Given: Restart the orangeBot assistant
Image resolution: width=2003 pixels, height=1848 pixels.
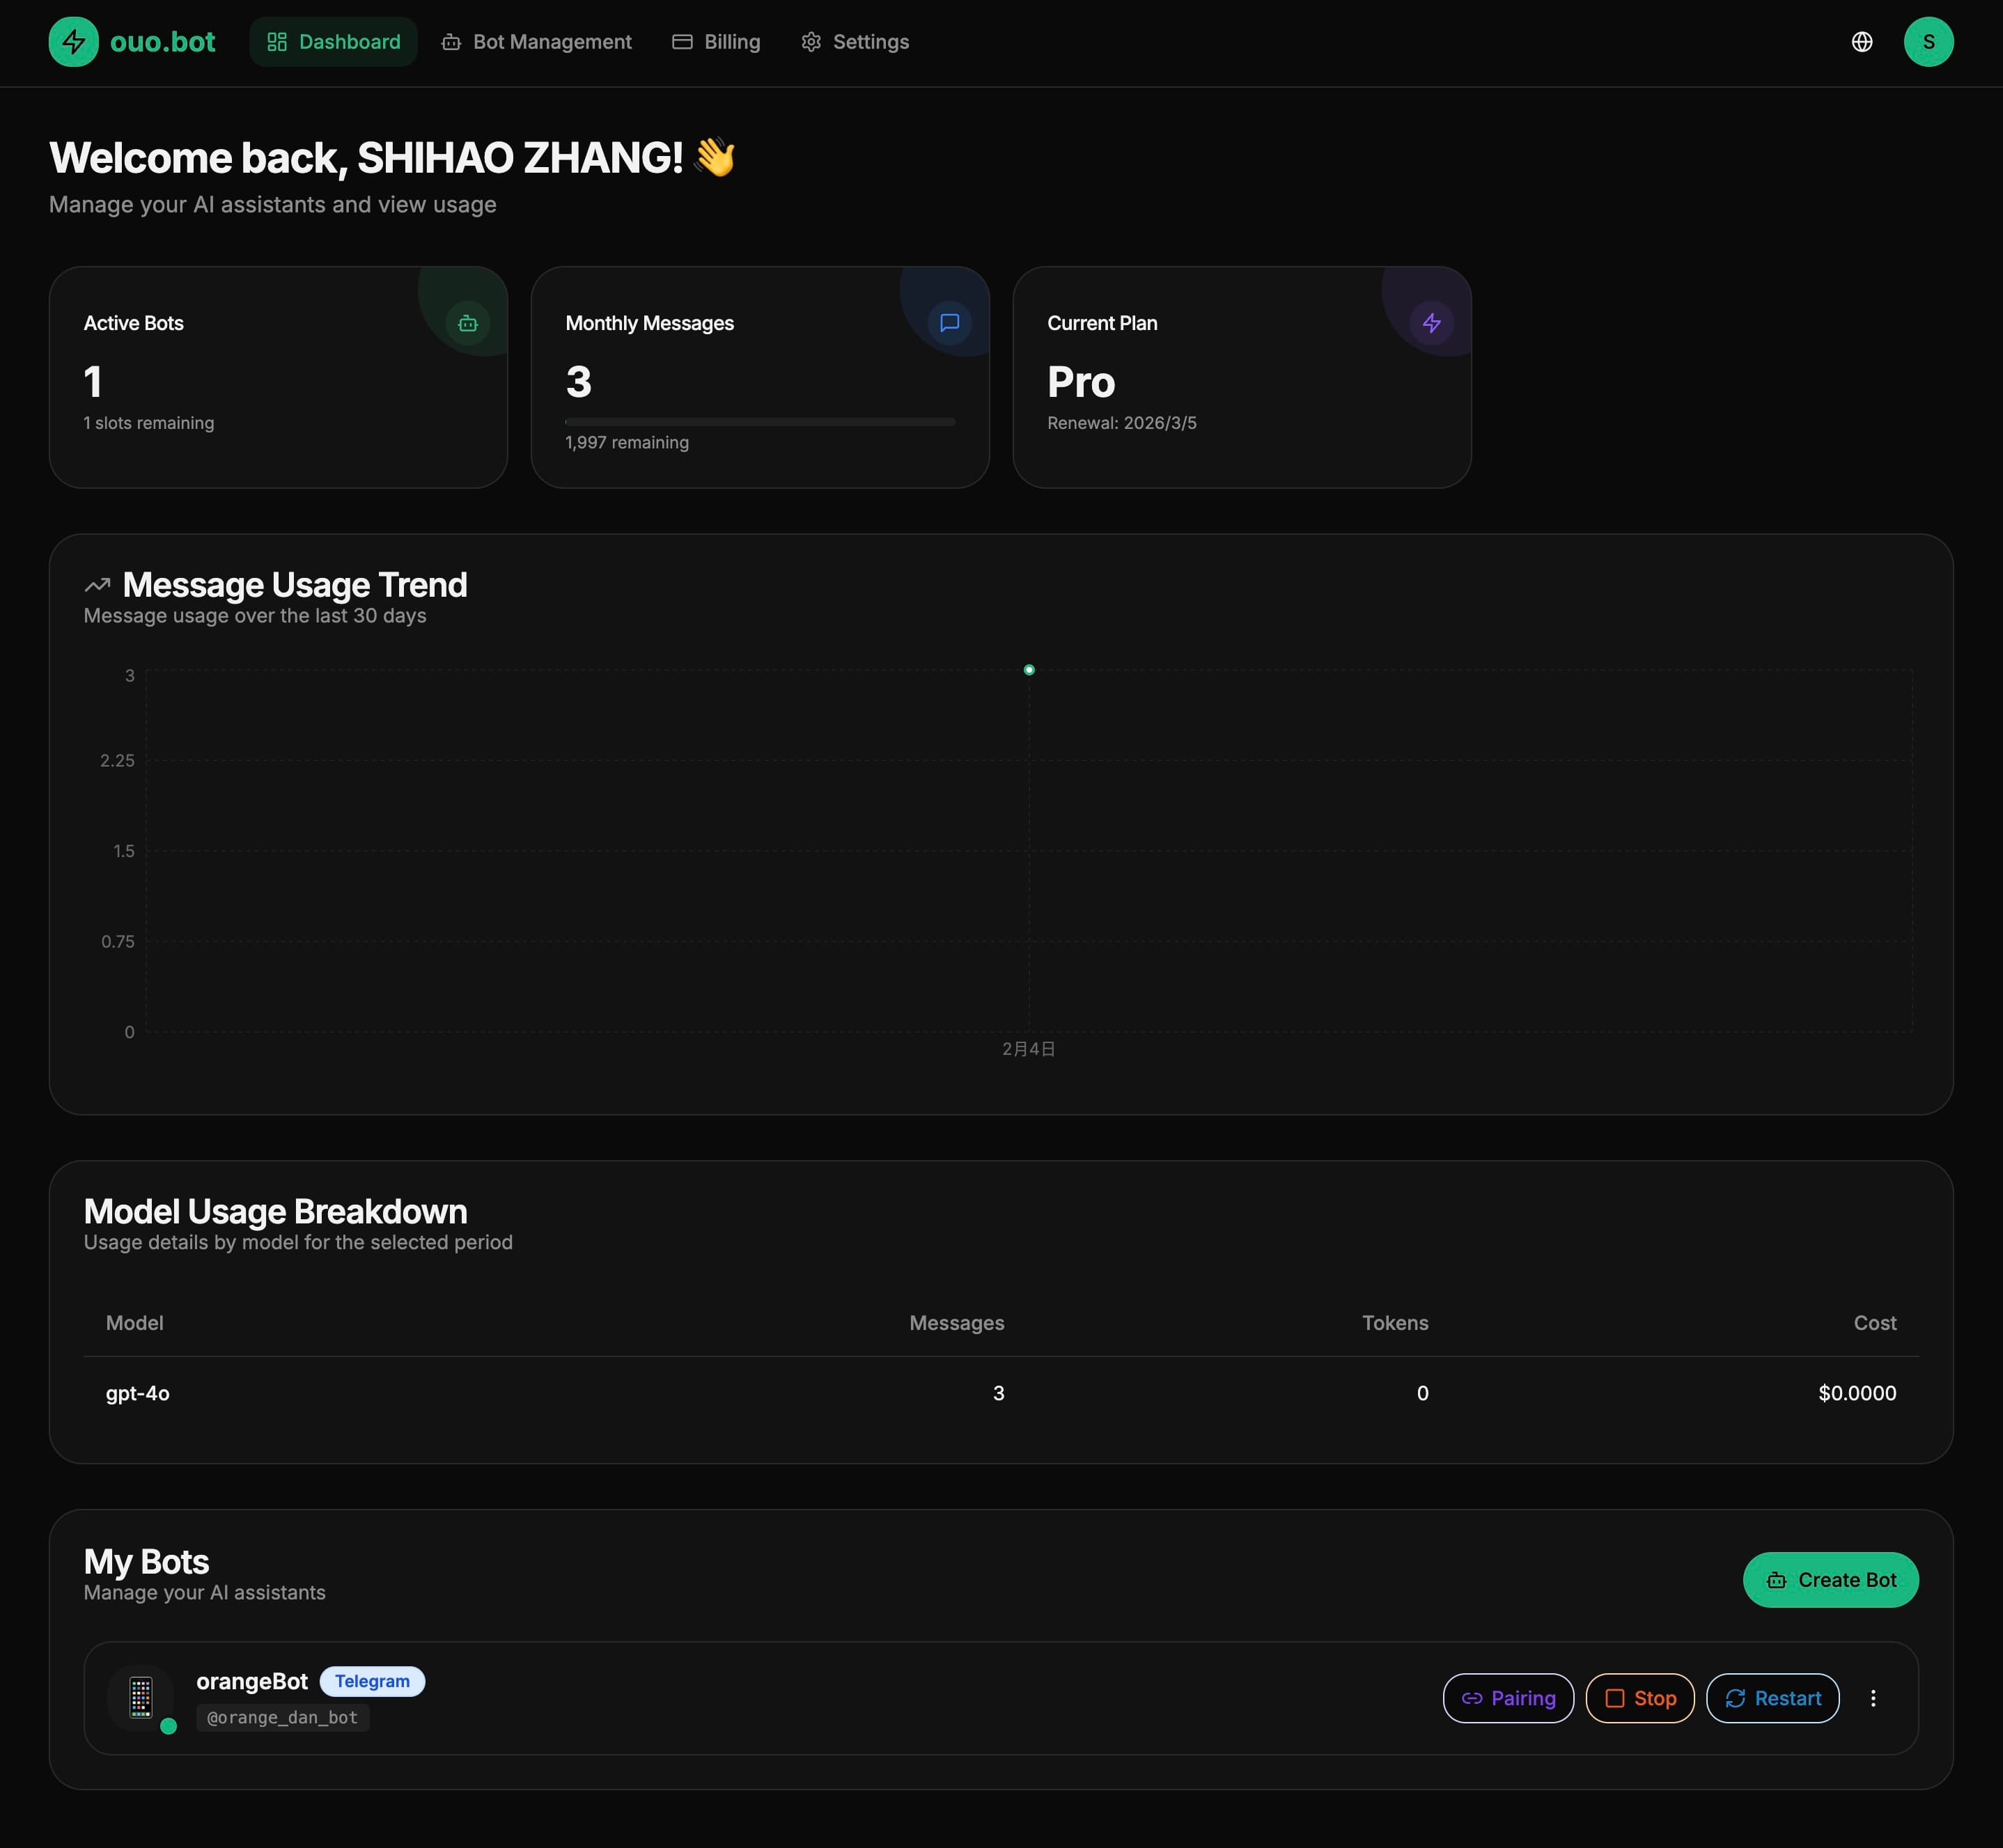Looking at the screenshot, I should click(x=1772, y=1698).
